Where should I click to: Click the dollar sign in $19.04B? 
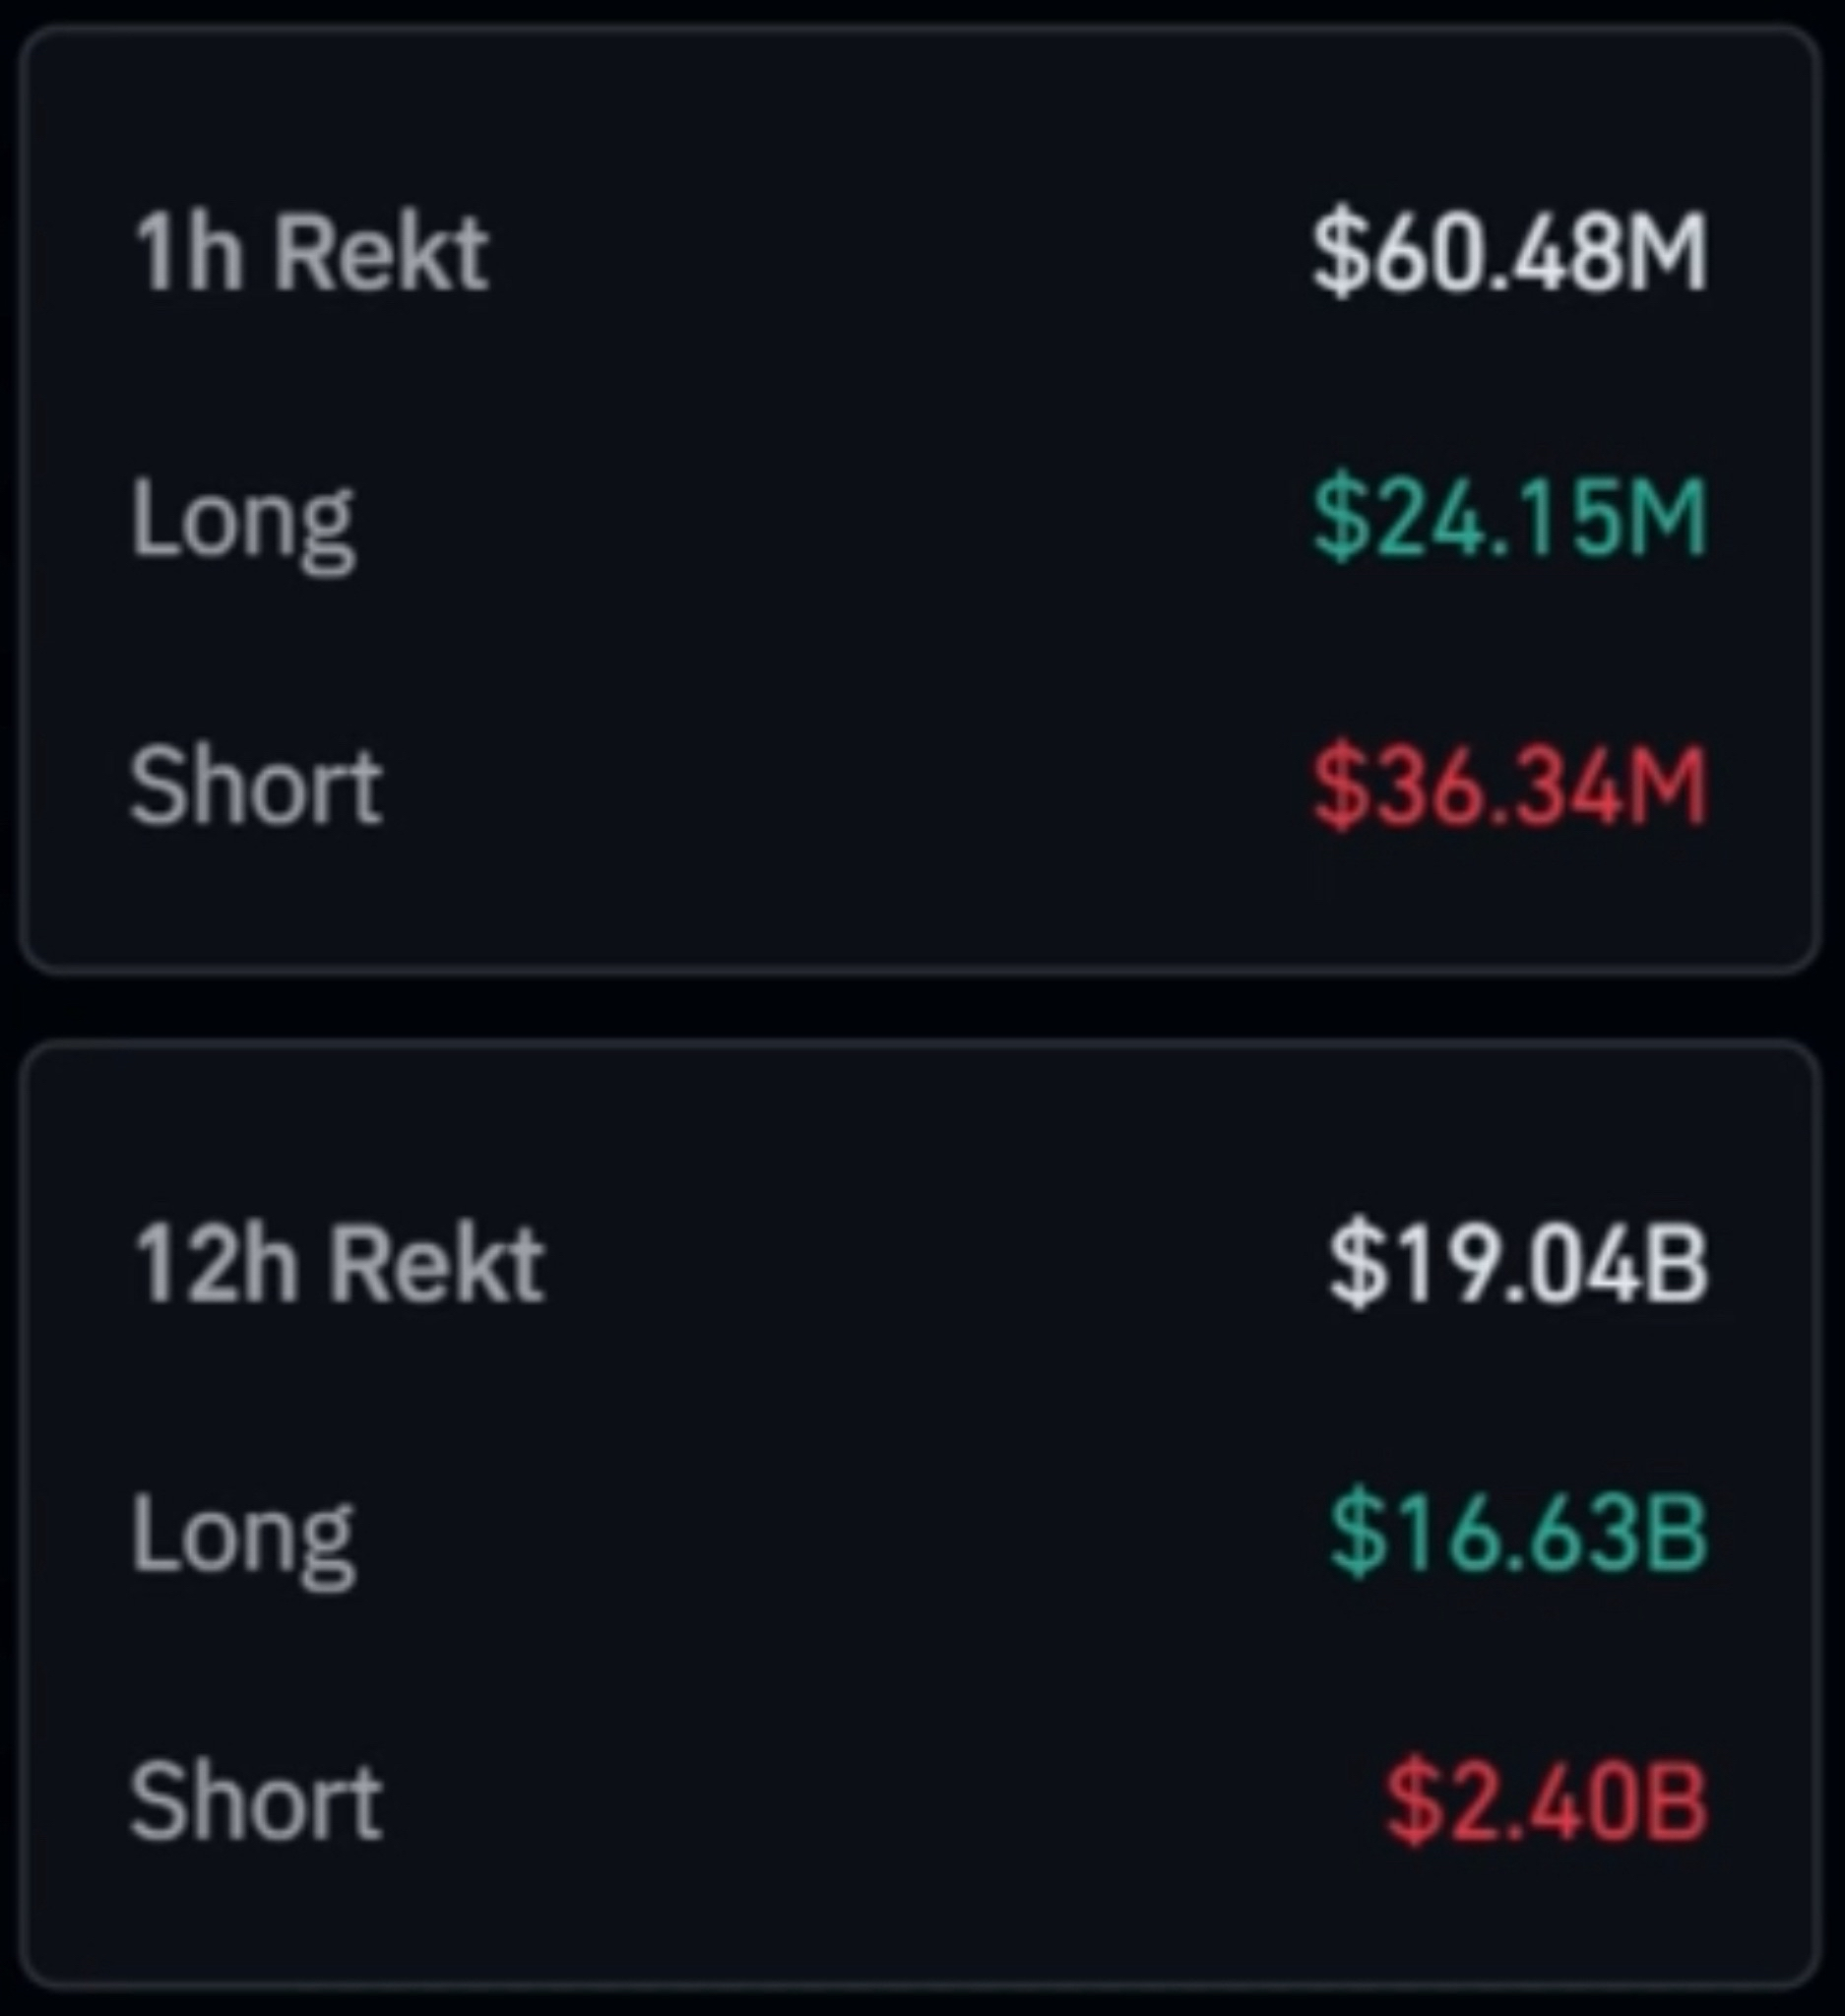[x=1355, y=1263]
